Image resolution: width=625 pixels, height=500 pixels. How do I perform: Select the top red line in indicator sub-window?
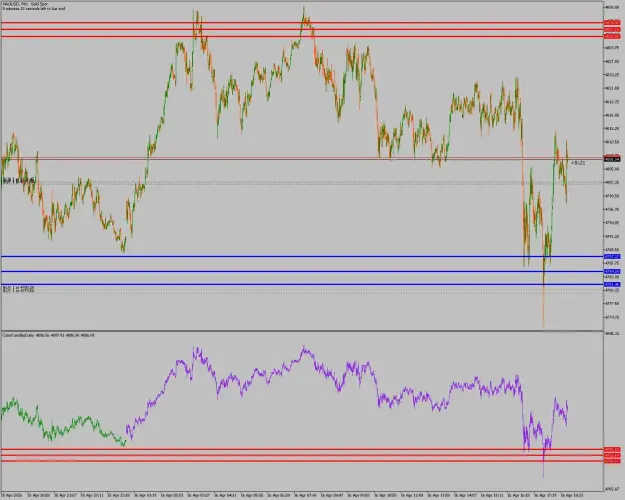click(x=302, y=449)
